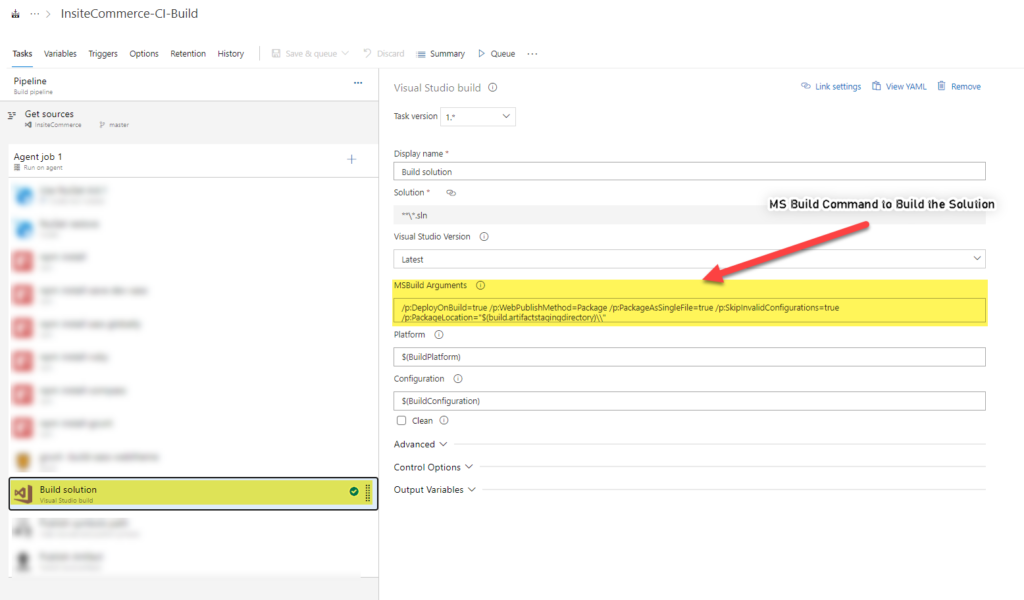The width and height of the screenshot is (1024, 600).
Task: Enable the Clean checkbox
Action: pyautogui.click(x=401, y=420)
